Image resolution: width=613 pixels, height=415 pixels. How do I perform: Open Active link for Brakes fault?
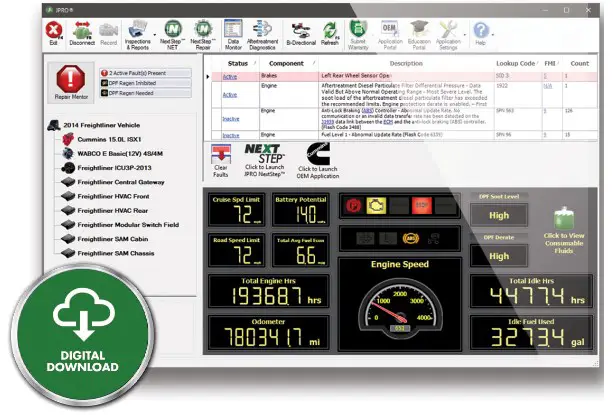coord(230,77)
